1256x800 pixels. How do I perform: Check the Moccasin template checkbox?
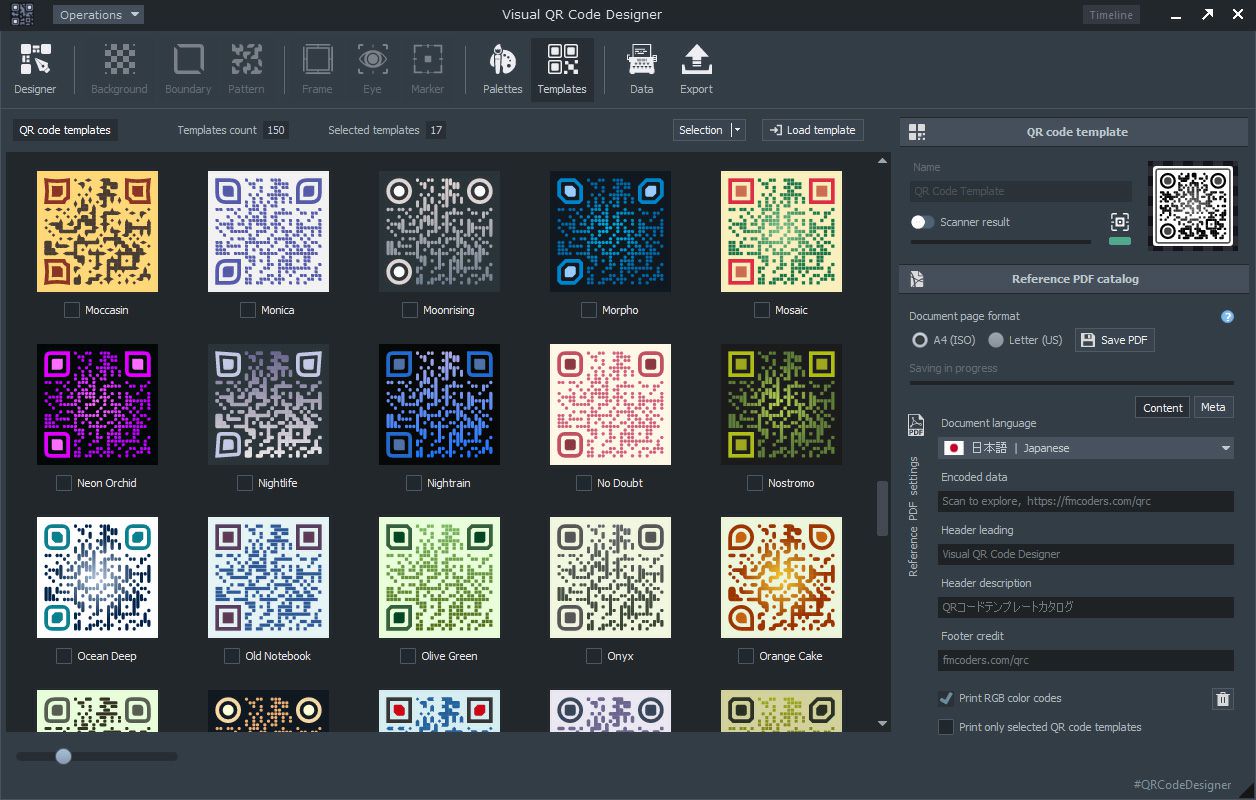pyautogui.click(x=72, y=310)
